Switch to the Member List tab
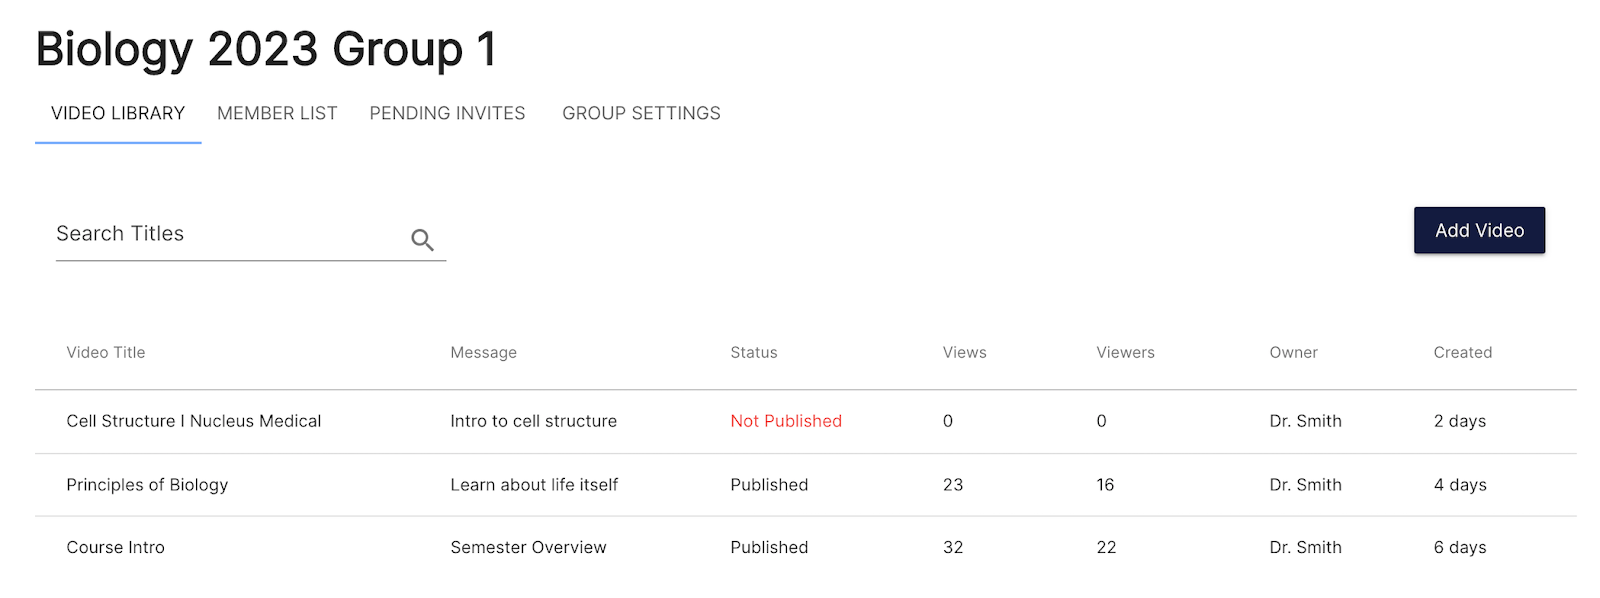The image size is (1600, 598). click(277, 114)
